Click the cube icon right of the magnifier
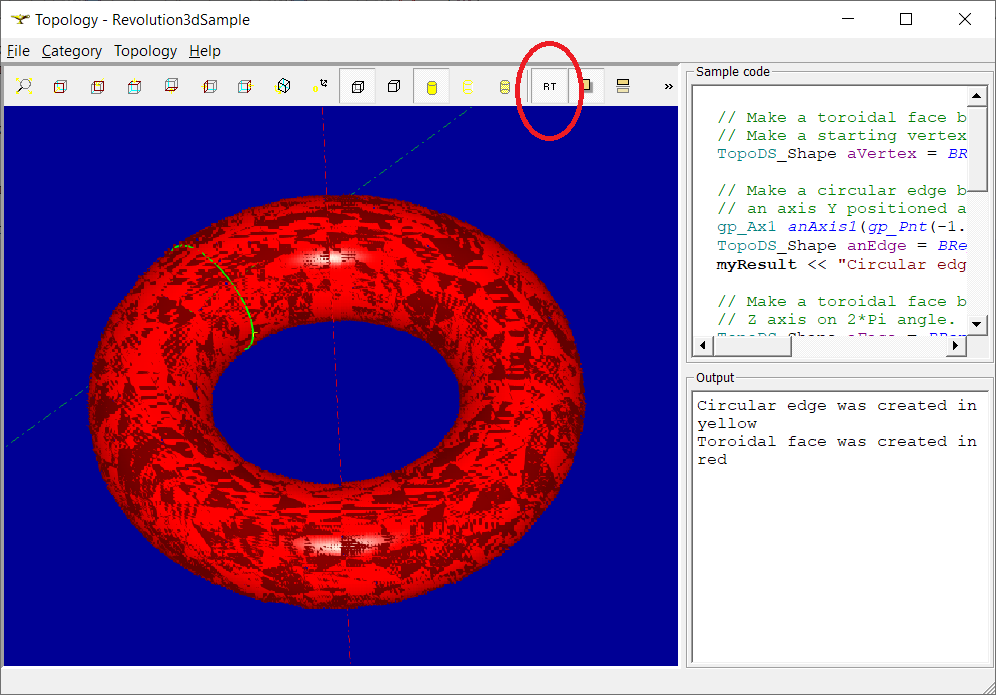 (60, 87)
